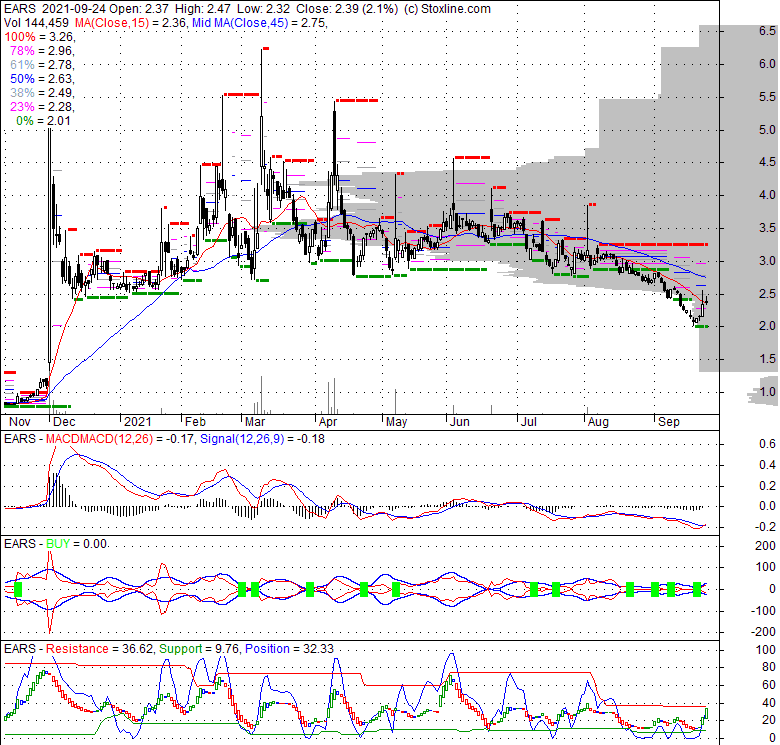Click the 80 position axis label

coord(769,667)
